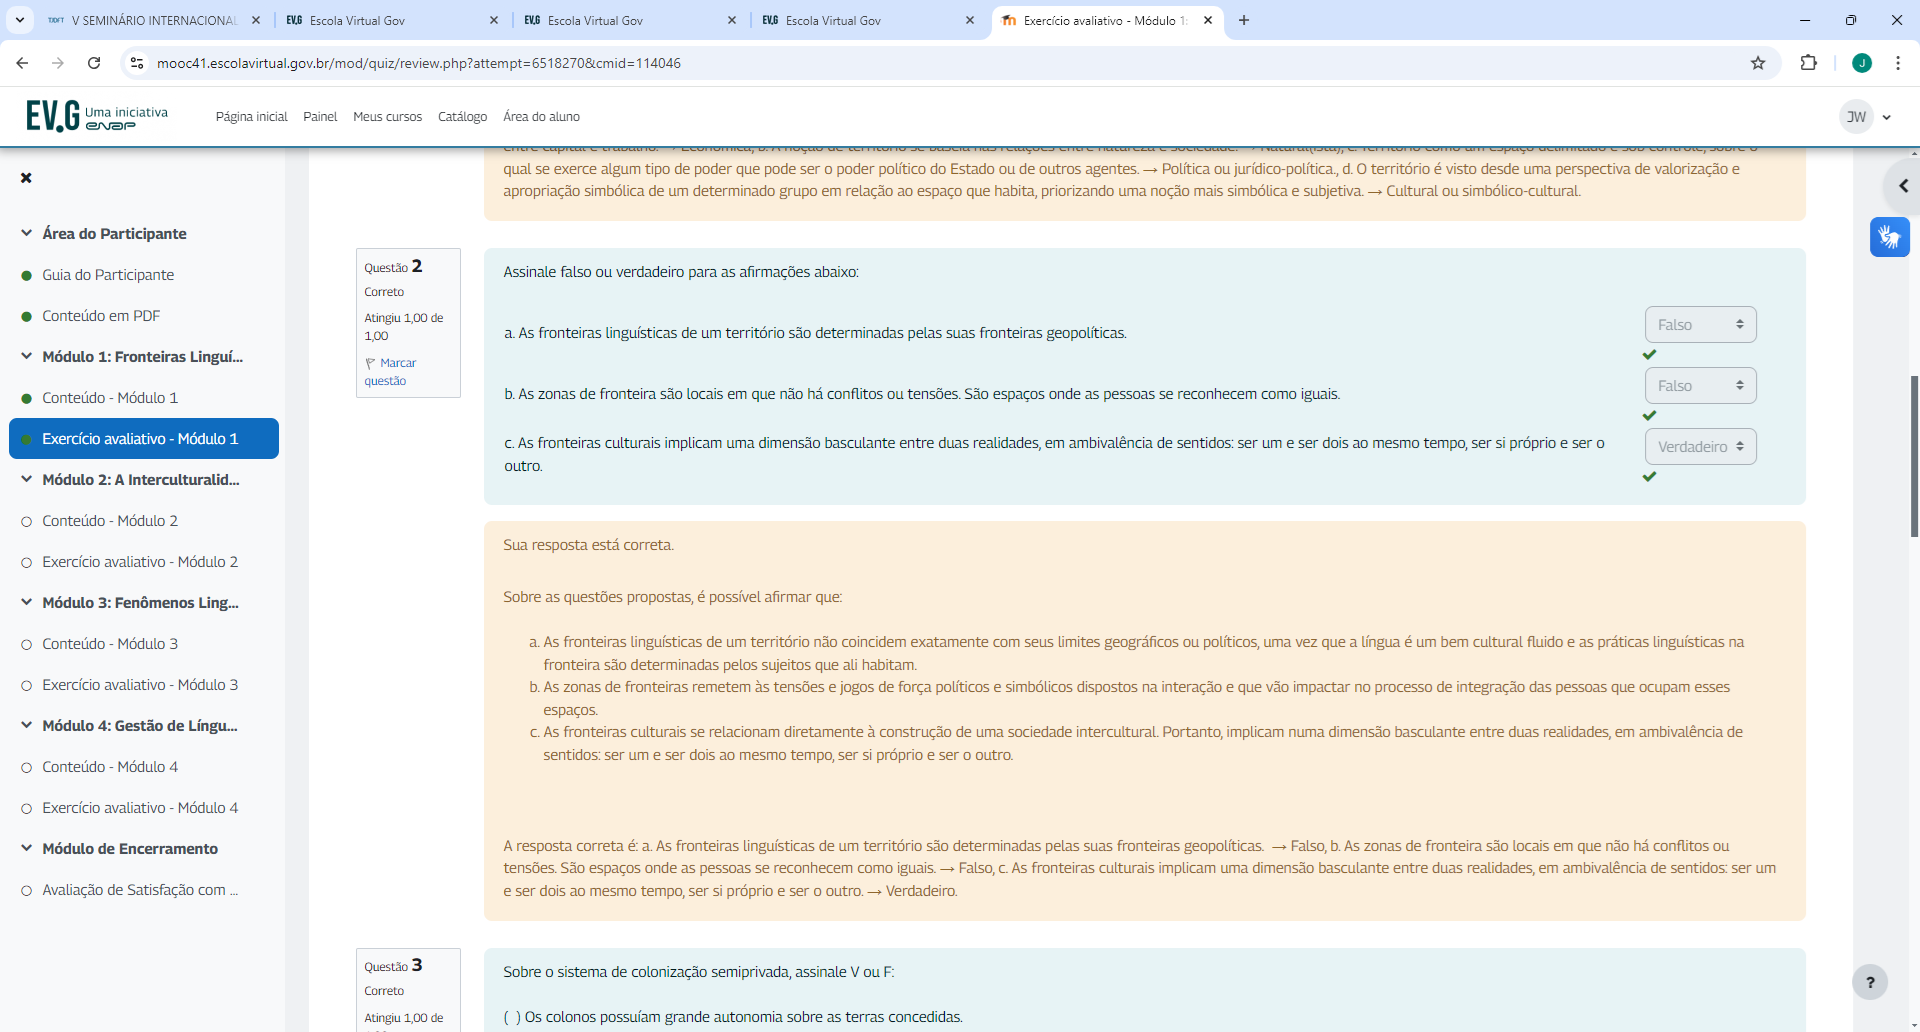Open the JW user menu
This screenshot has height=1032, width=1920.
[x=1866, y=117]
